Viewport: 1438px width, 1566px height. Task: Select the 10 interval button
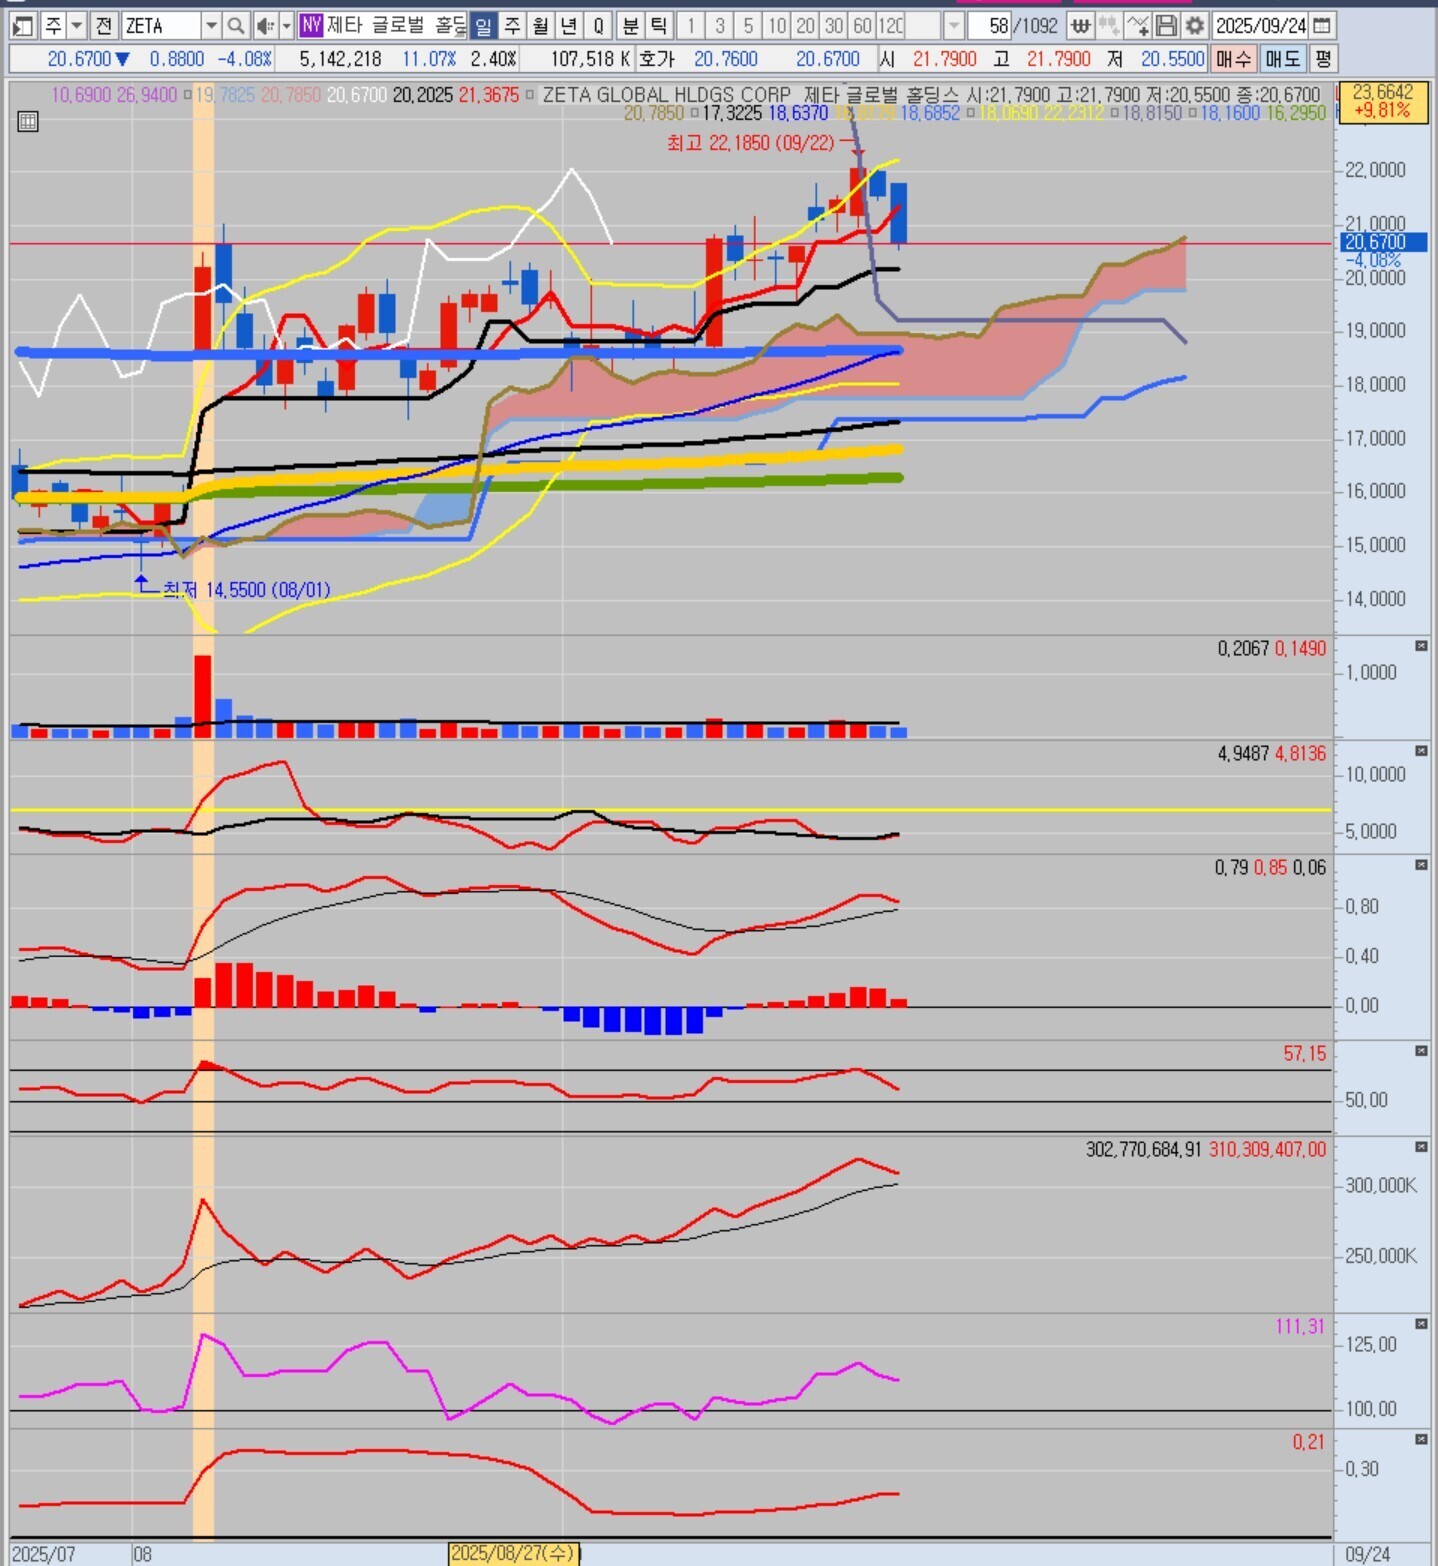pos(777,25)
